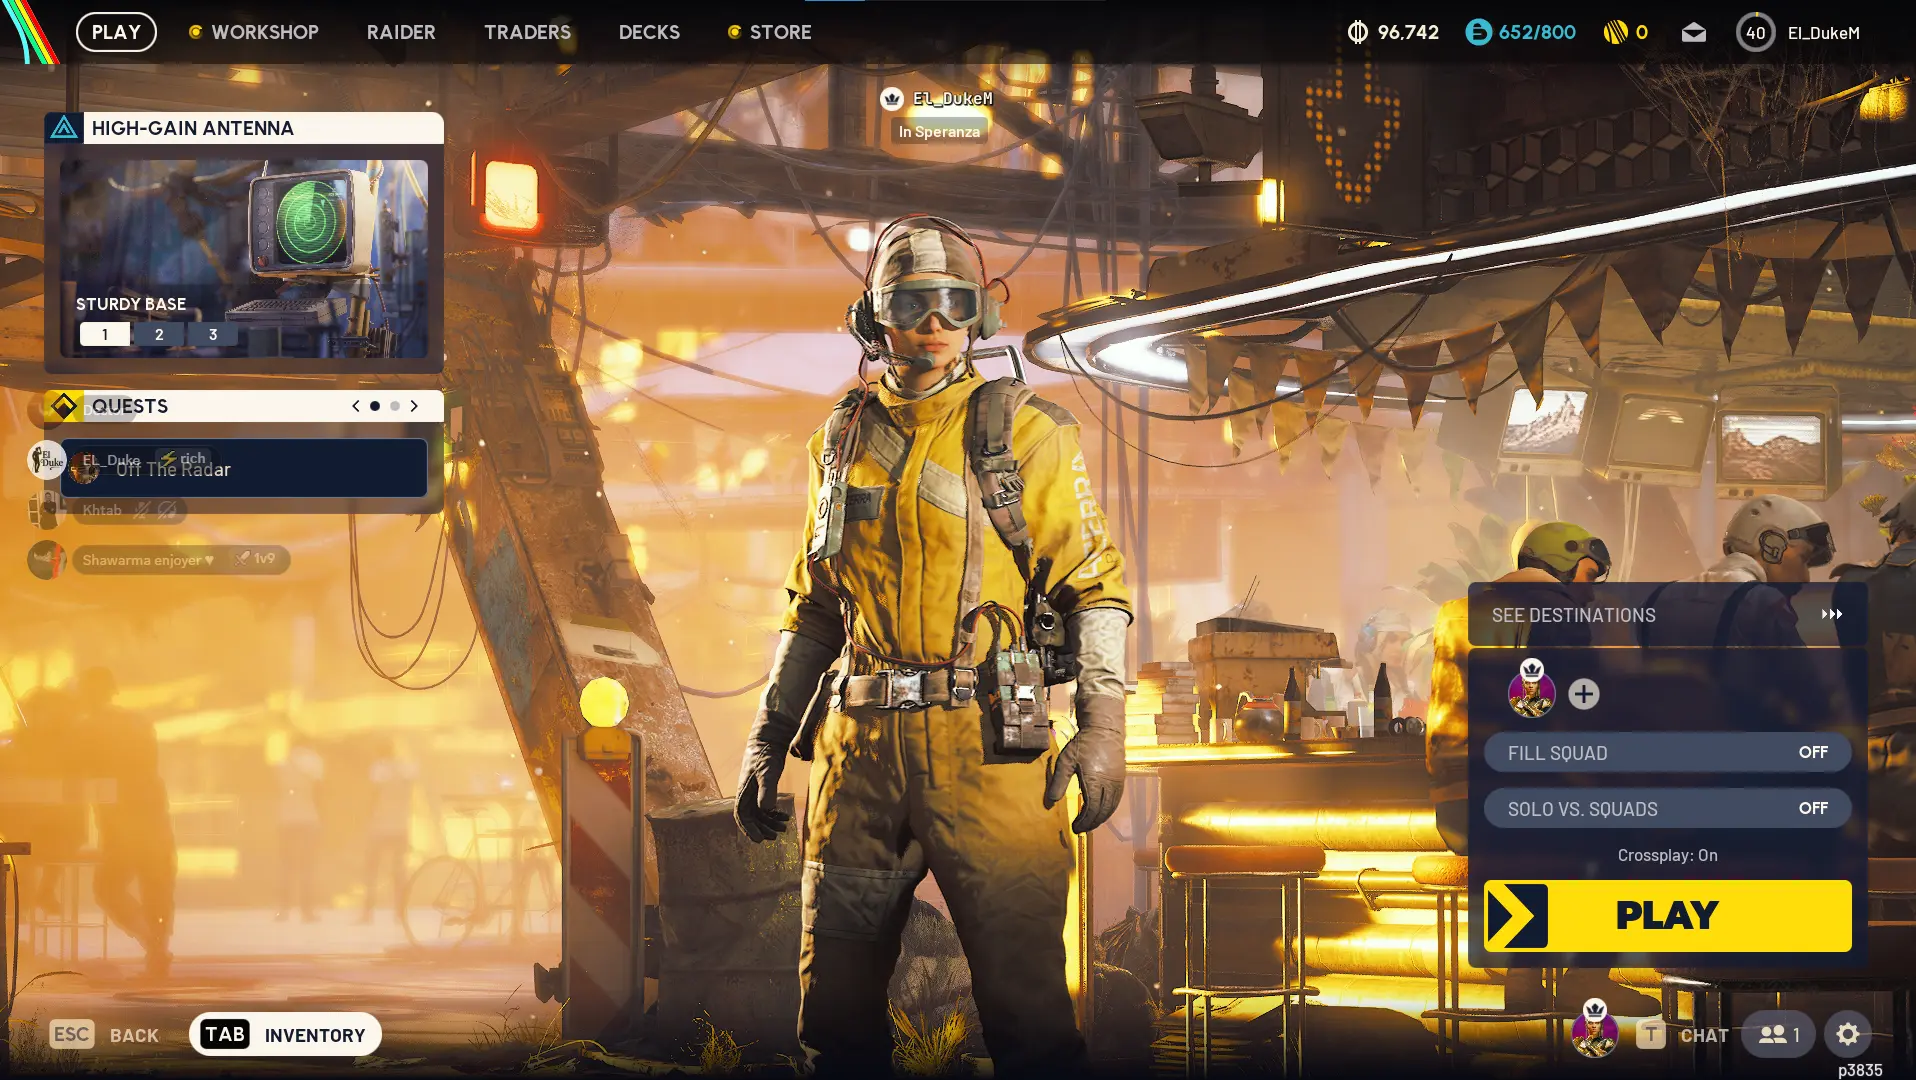This screenshot has height=1080, width=1916.
Task: Go to previous quest with left chevron
Action: click(x=355, y=406)
